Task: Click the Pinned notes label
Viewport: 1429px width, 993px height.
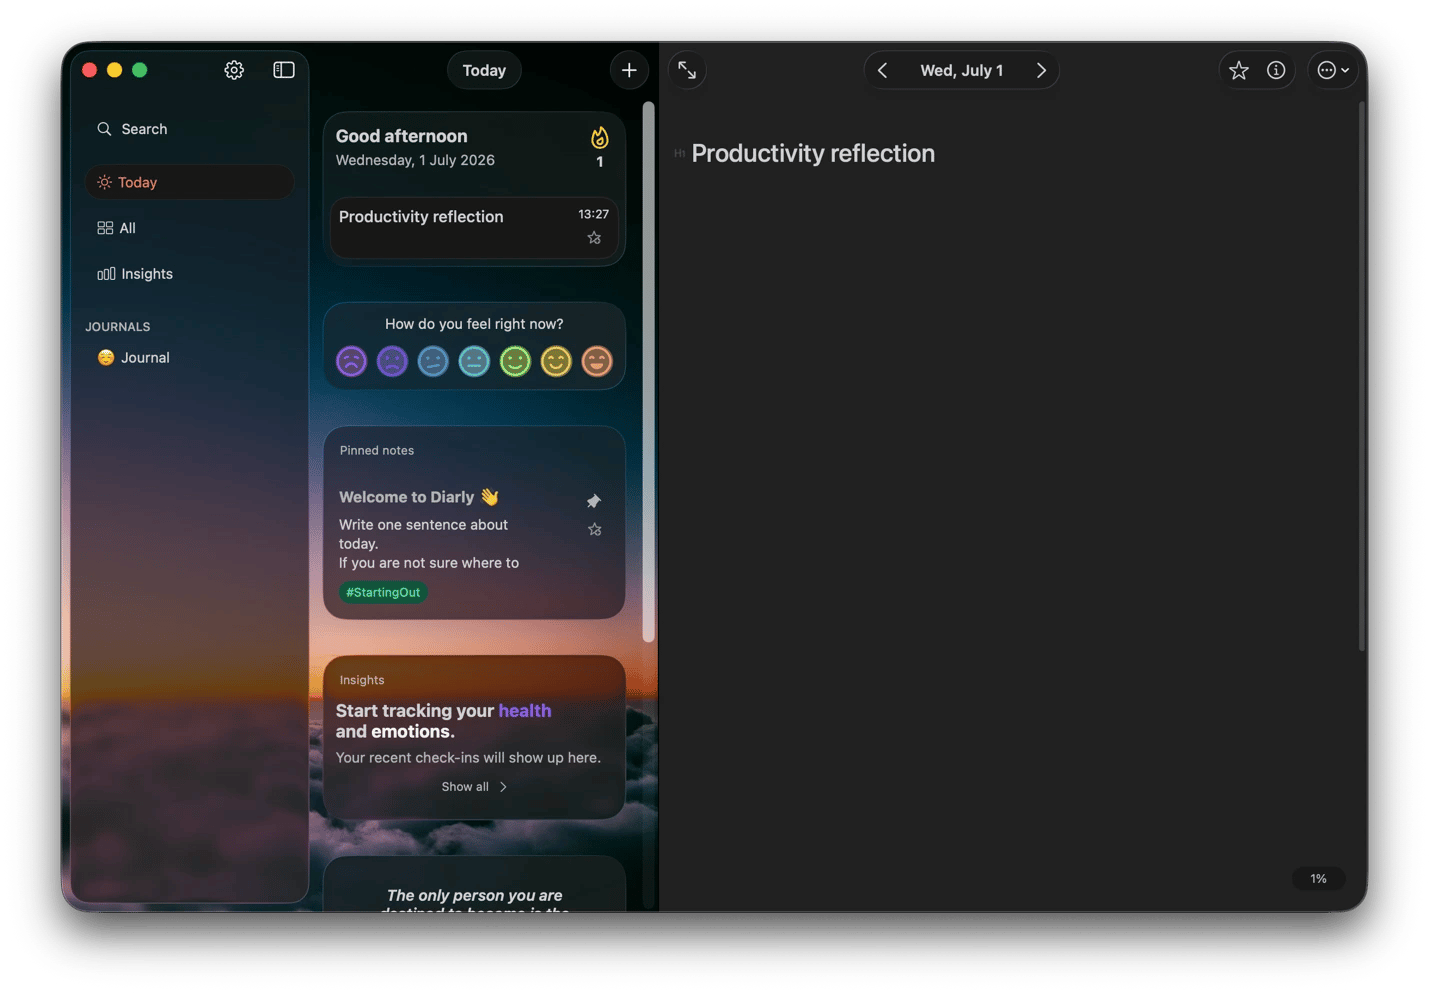Action: coord(377,450)
